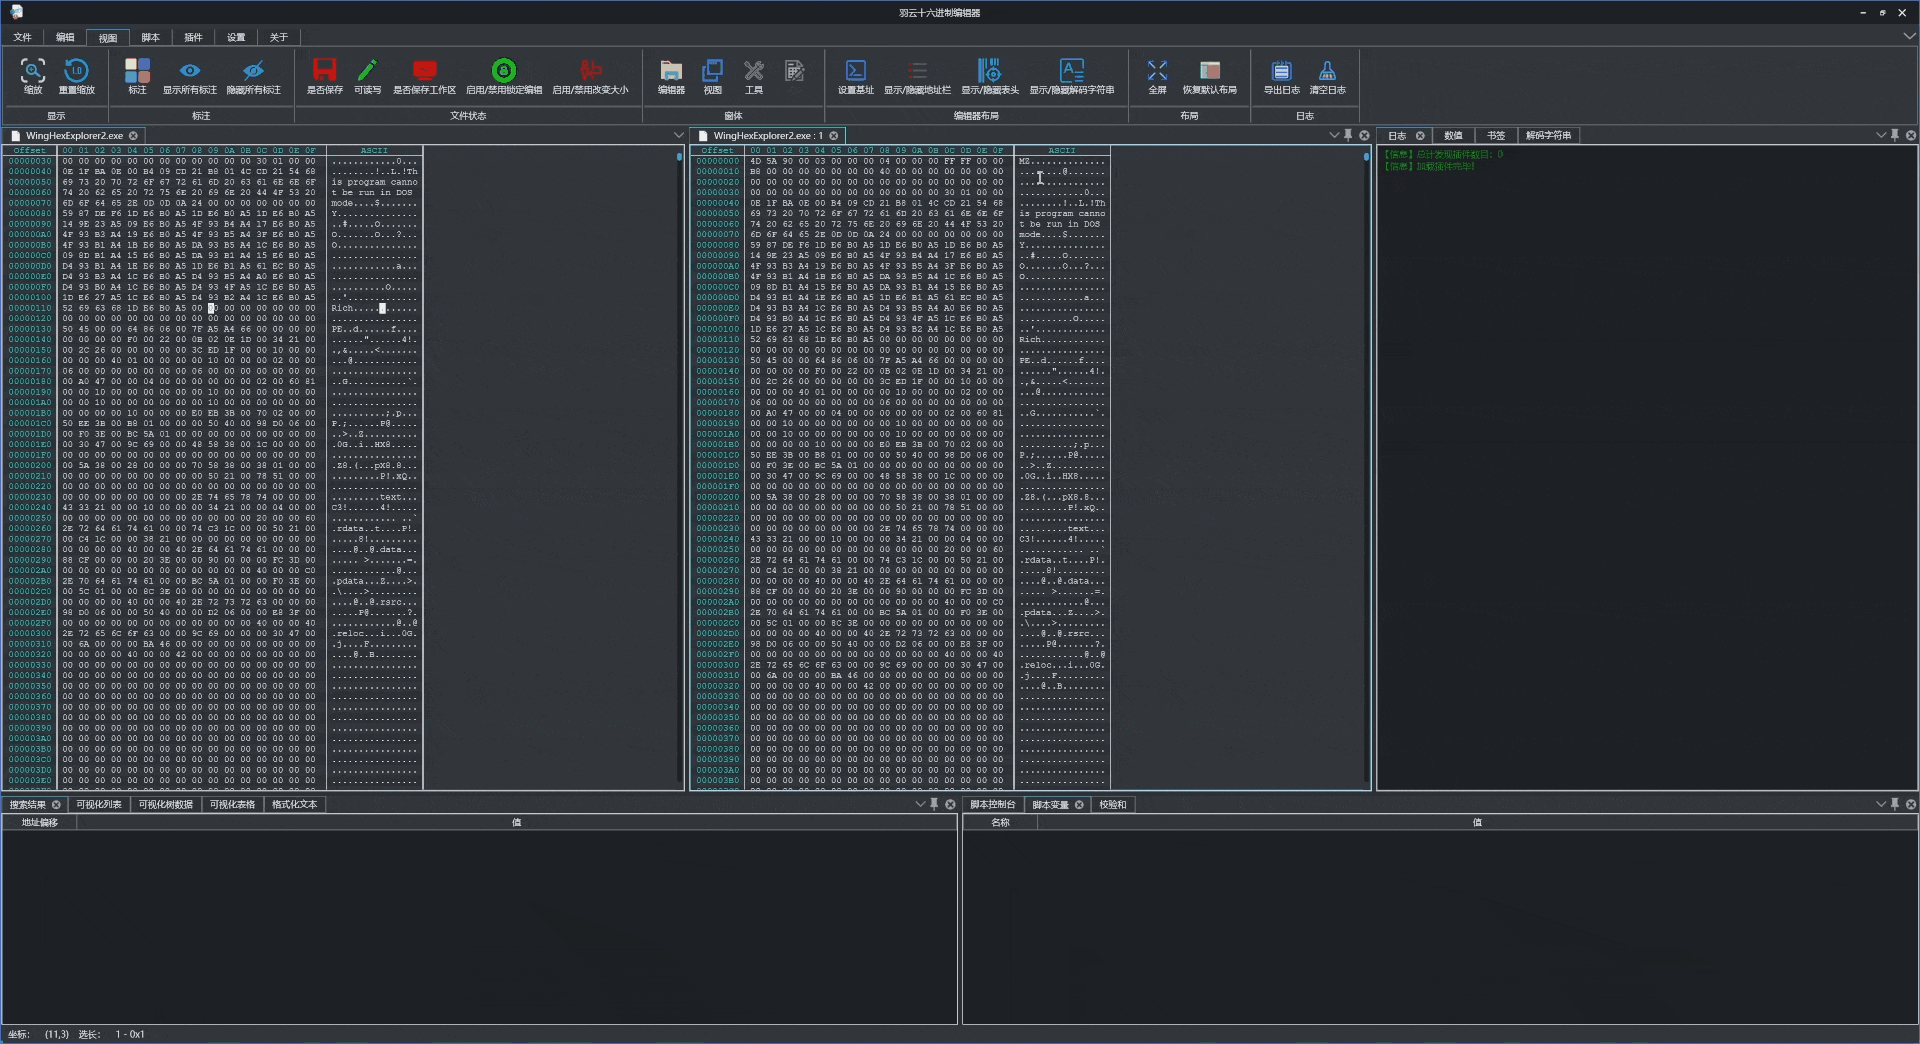1920x1044 pixels.
Task: Toggle 显示所有标注 eye icon
Action: 190,71
